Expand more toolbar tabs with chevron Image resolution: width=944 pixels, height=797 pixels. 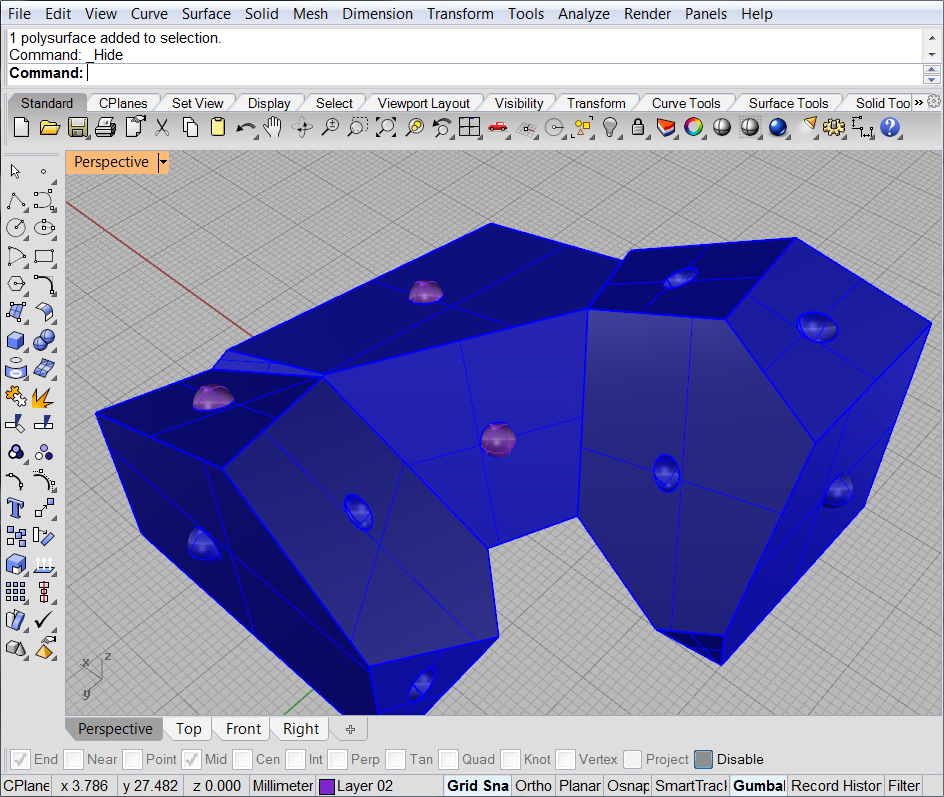[919, 102]
